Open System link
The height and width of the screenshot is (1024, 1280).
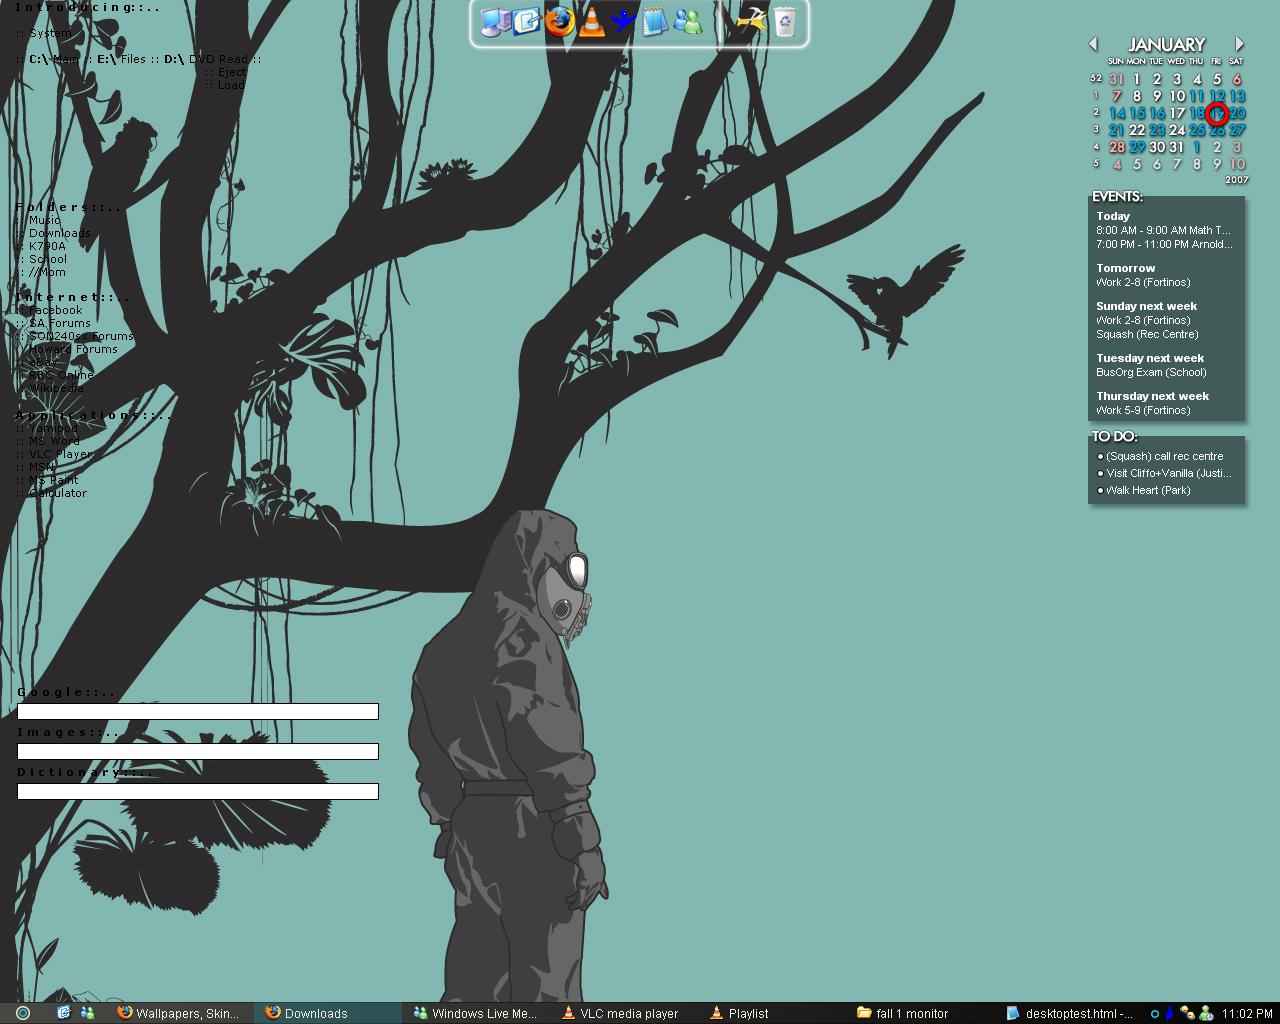[50, 33]
